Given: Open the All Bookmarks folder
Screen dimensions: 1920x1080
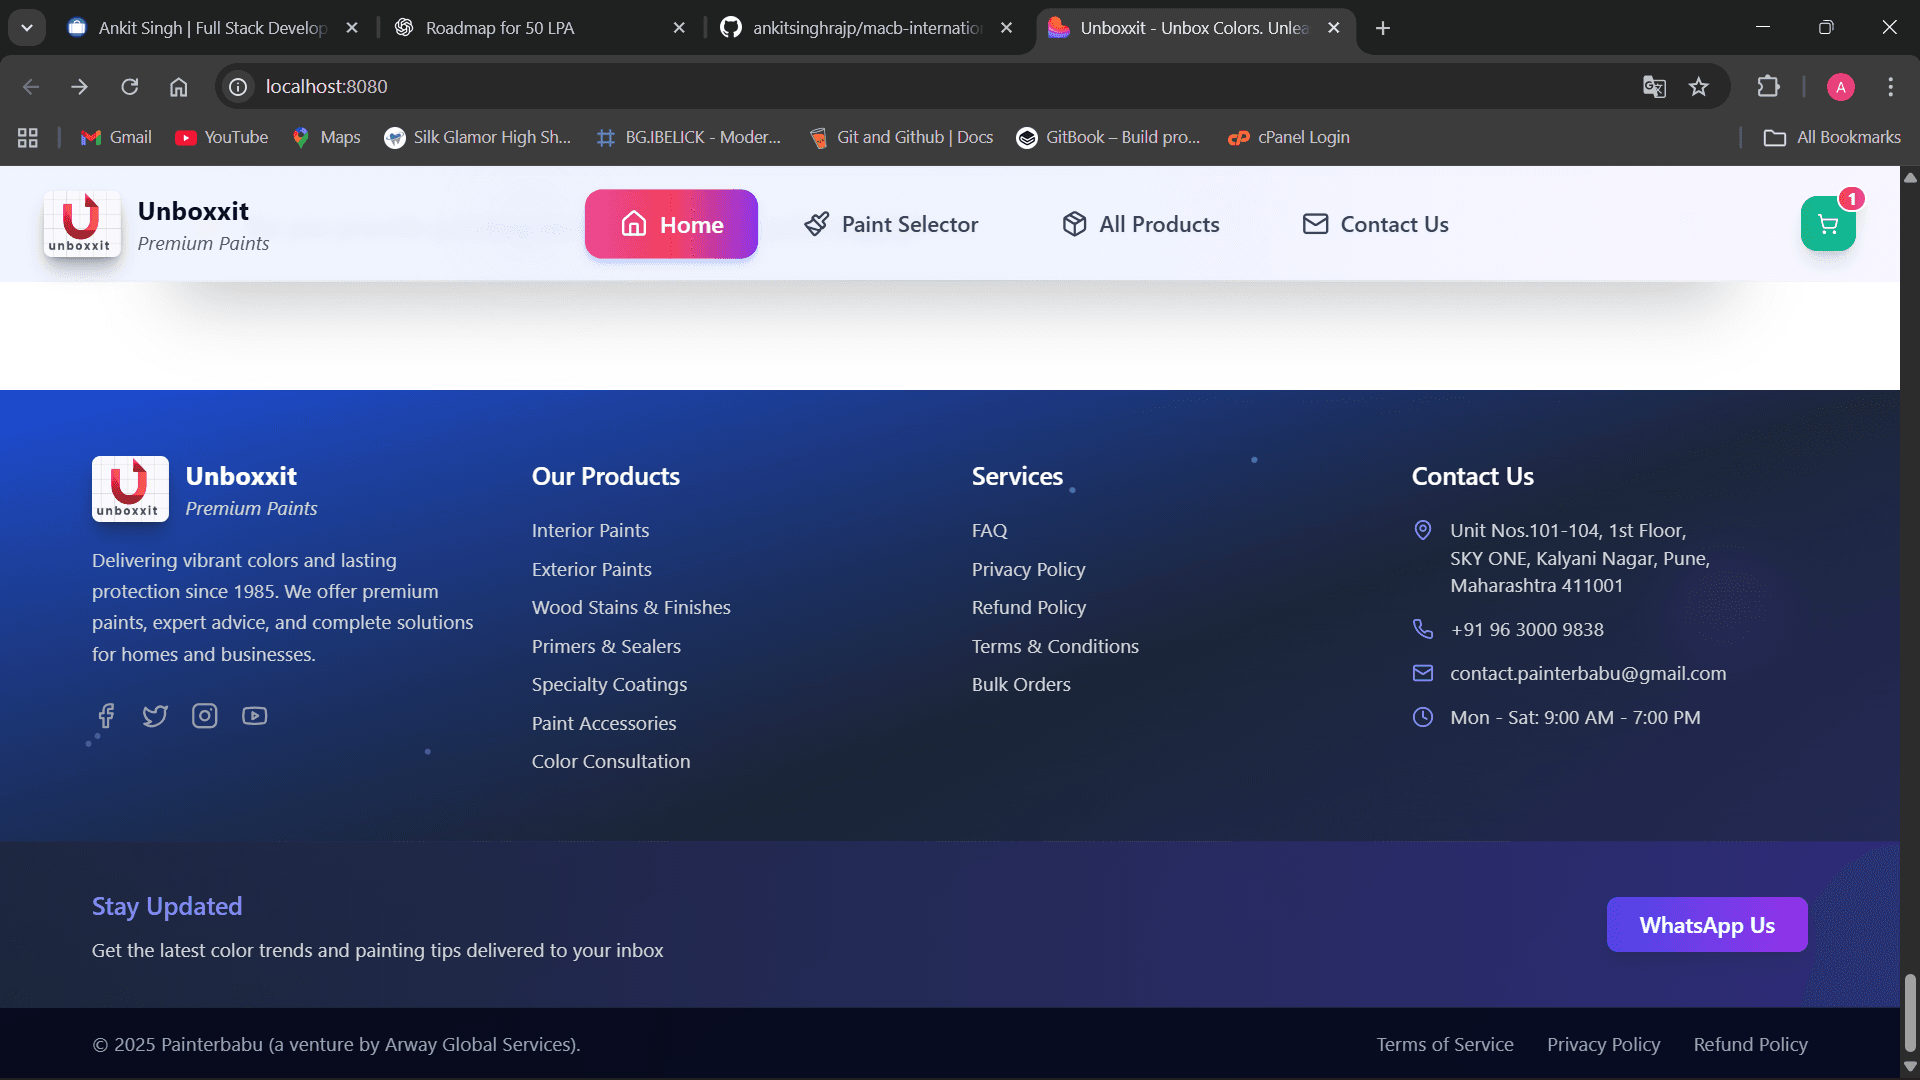Looking at the screenshot, I should click(x=1832, y=137).
